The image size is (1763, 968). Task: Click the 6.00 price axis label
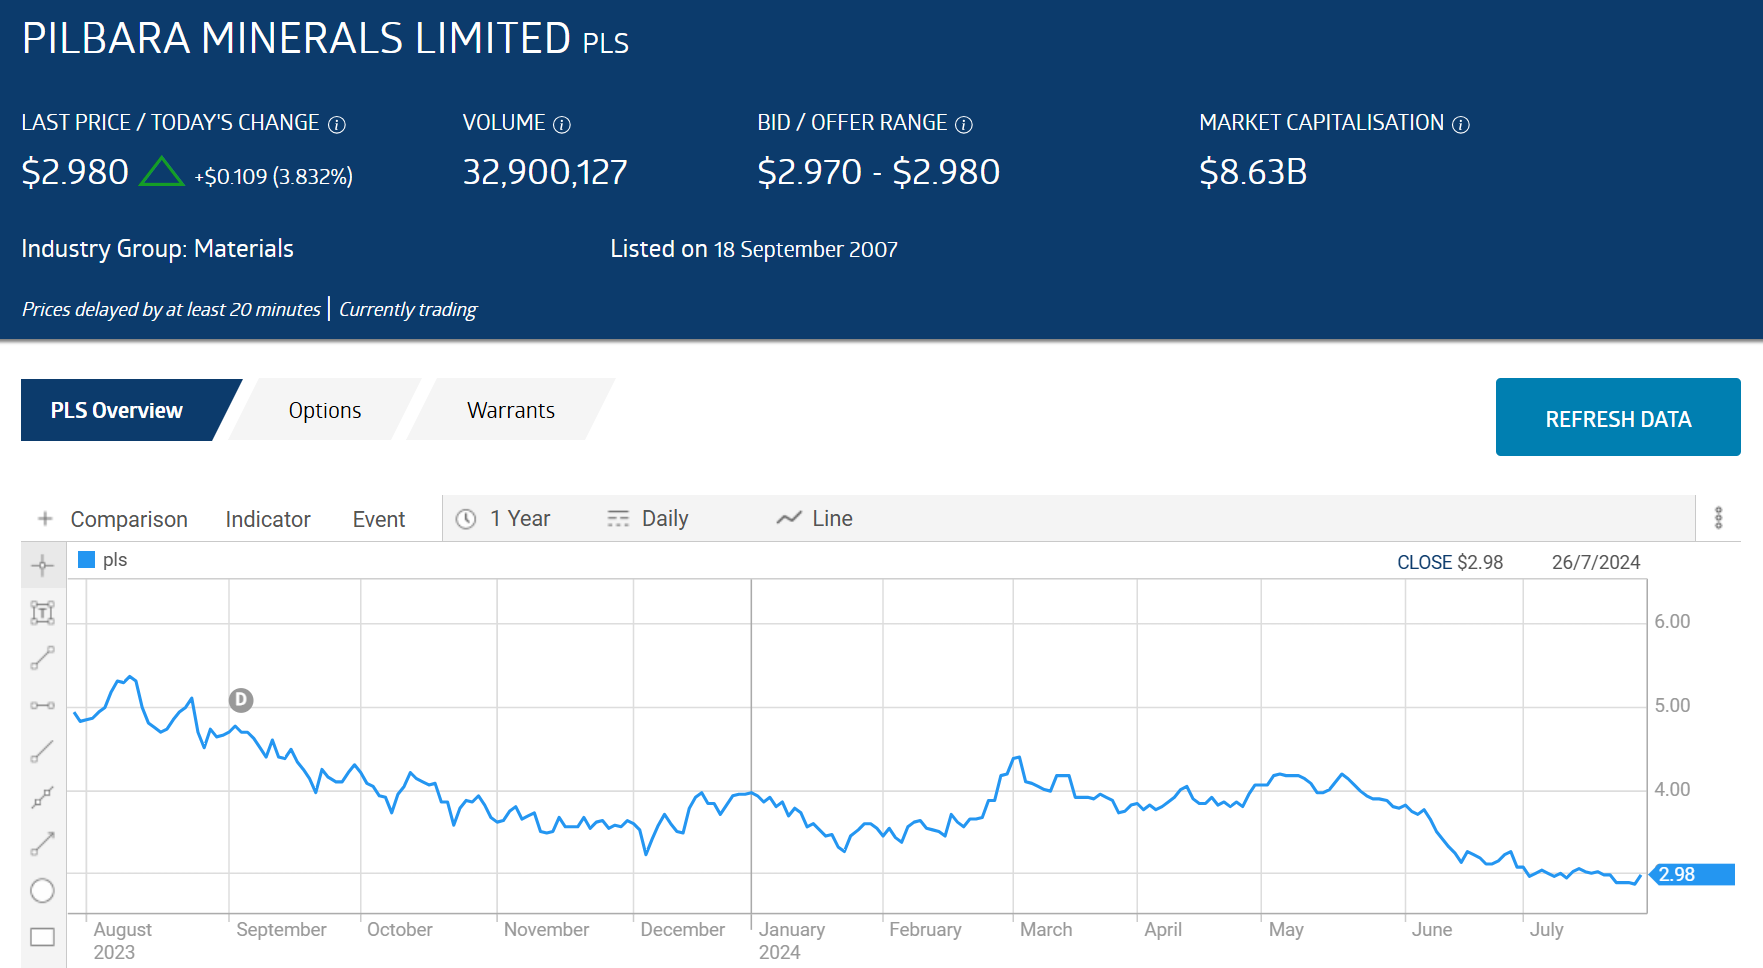click(x=1672, y=621)
